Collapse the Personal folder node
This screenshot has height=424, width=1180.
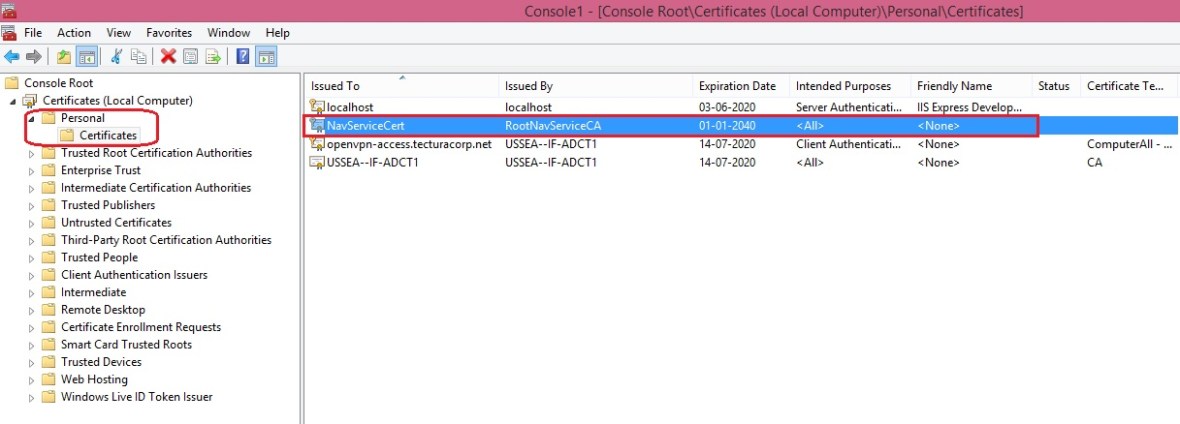click(x=31, y=118)
